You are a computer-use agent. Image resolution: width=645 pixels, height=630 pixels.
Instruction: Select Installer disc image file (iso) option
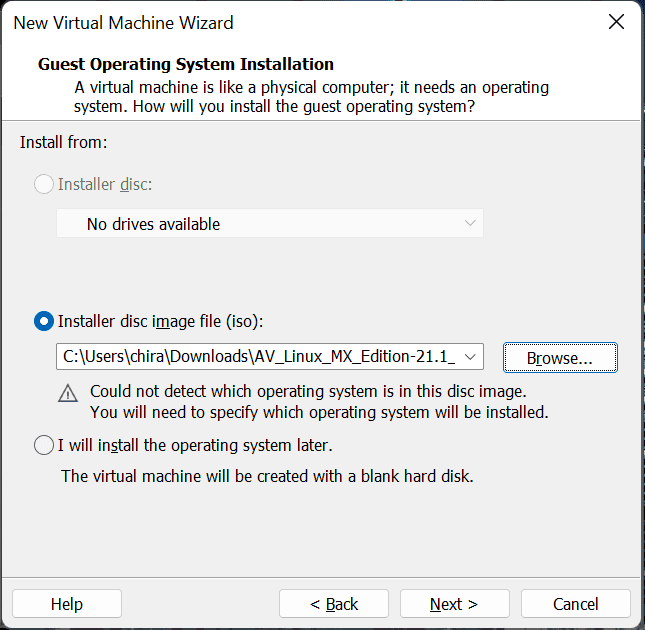44,321
